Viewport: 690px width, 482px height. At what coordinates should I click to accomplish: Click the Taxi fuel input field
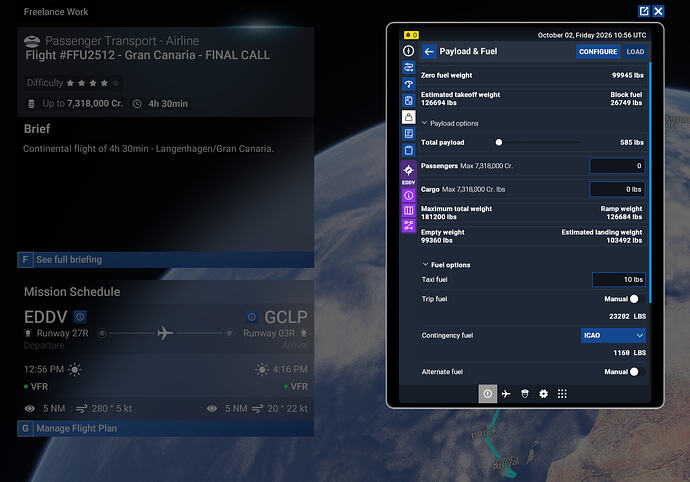619,280
